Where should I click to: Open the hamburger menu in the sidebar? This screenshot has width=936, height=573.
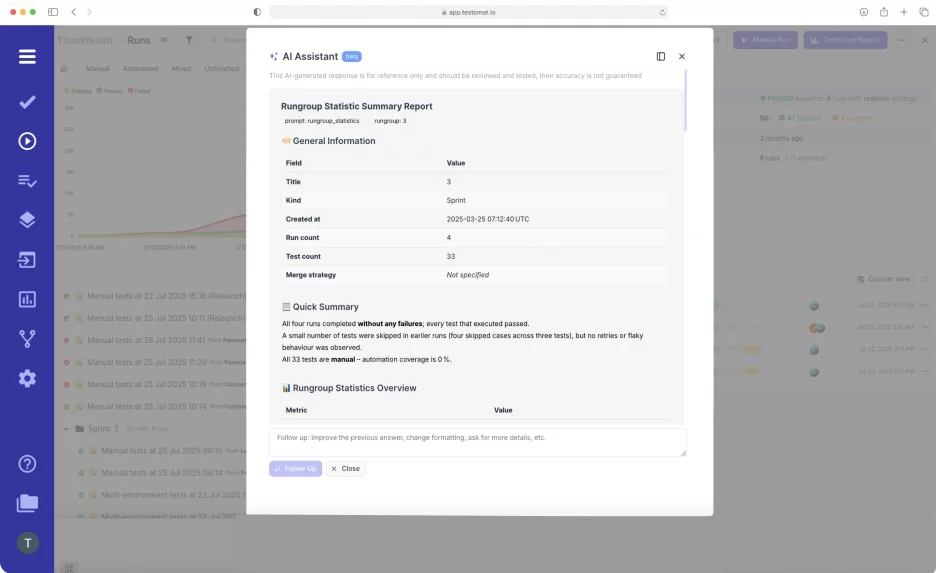point(27,57)
